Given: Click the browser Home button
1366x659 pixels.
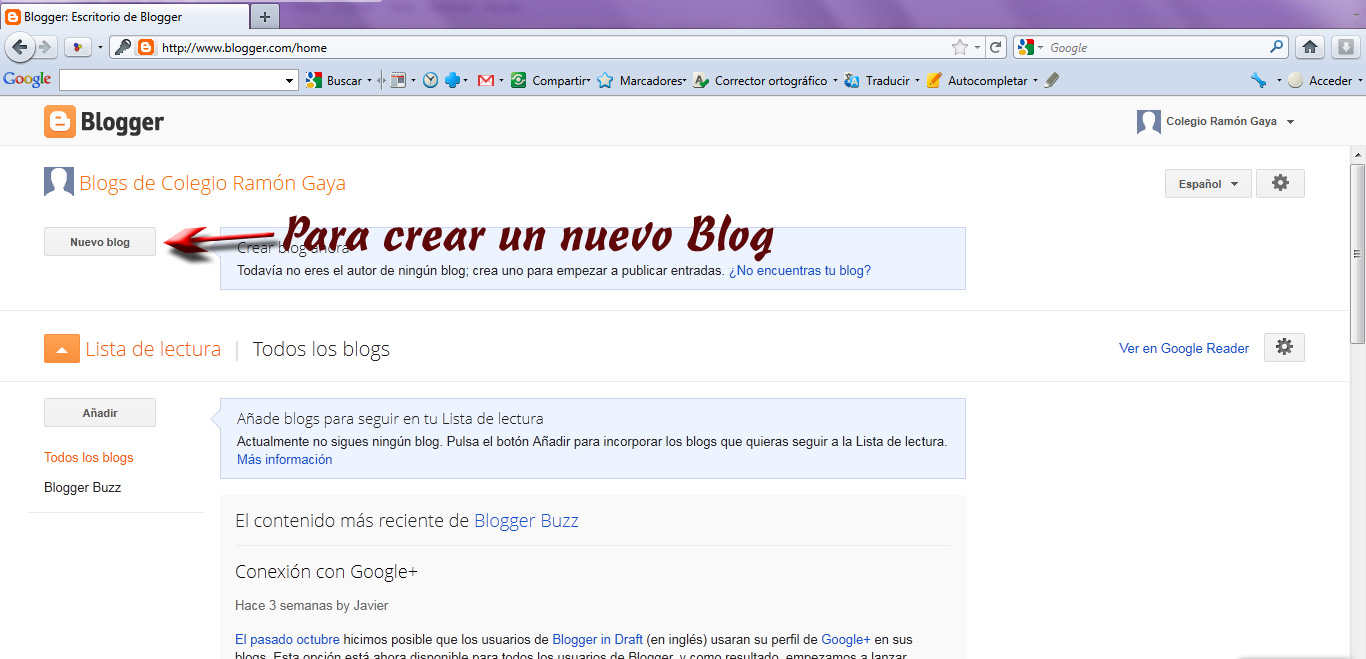Looking at the screenshot, I should click(1310, 46).
